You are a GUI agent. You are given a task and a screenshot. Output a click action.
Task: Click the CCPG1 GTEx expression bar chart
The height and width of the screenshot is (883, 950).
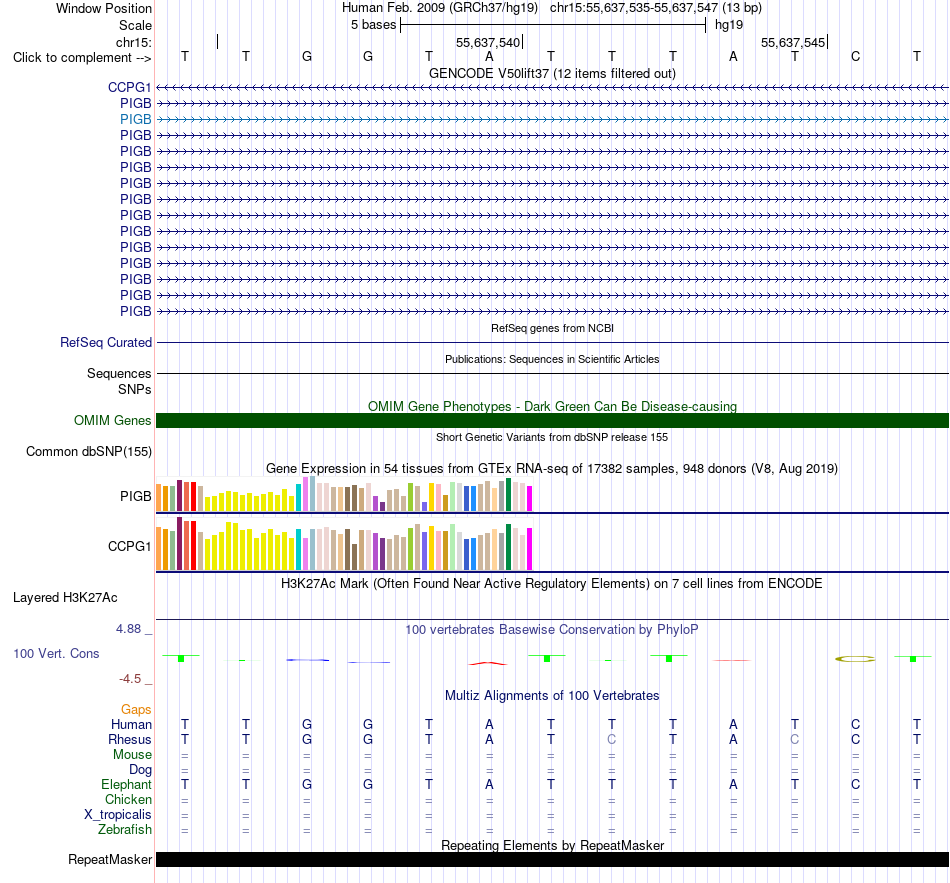point(344,544)
